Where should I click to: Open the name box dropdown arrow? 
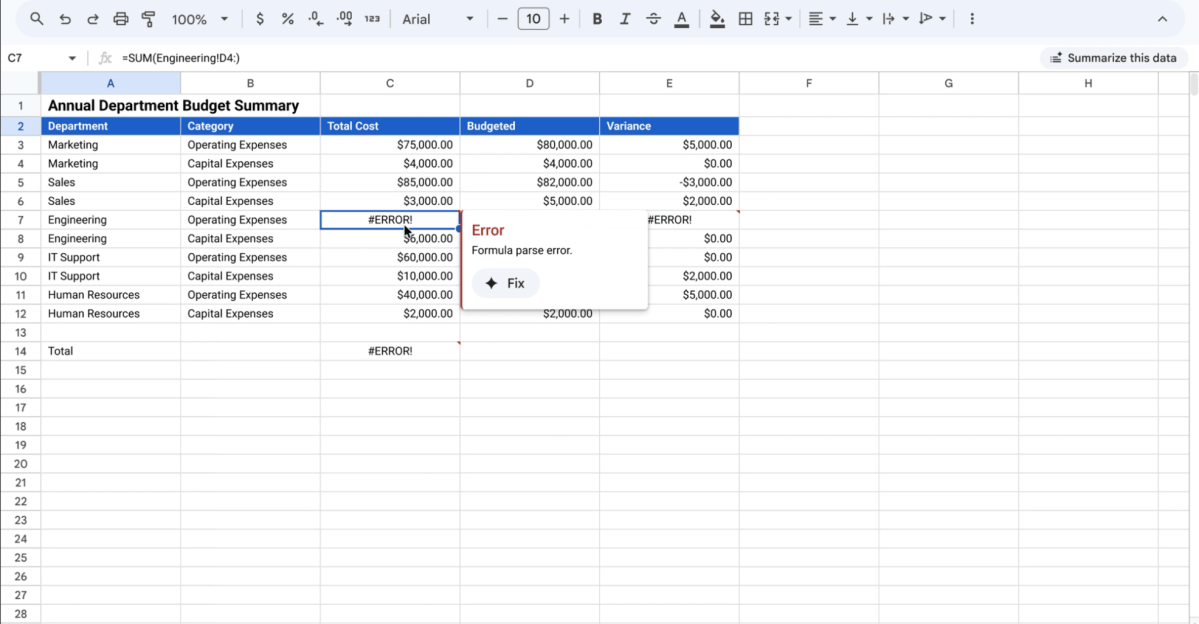pyautogui.click(x=72, y=58)
